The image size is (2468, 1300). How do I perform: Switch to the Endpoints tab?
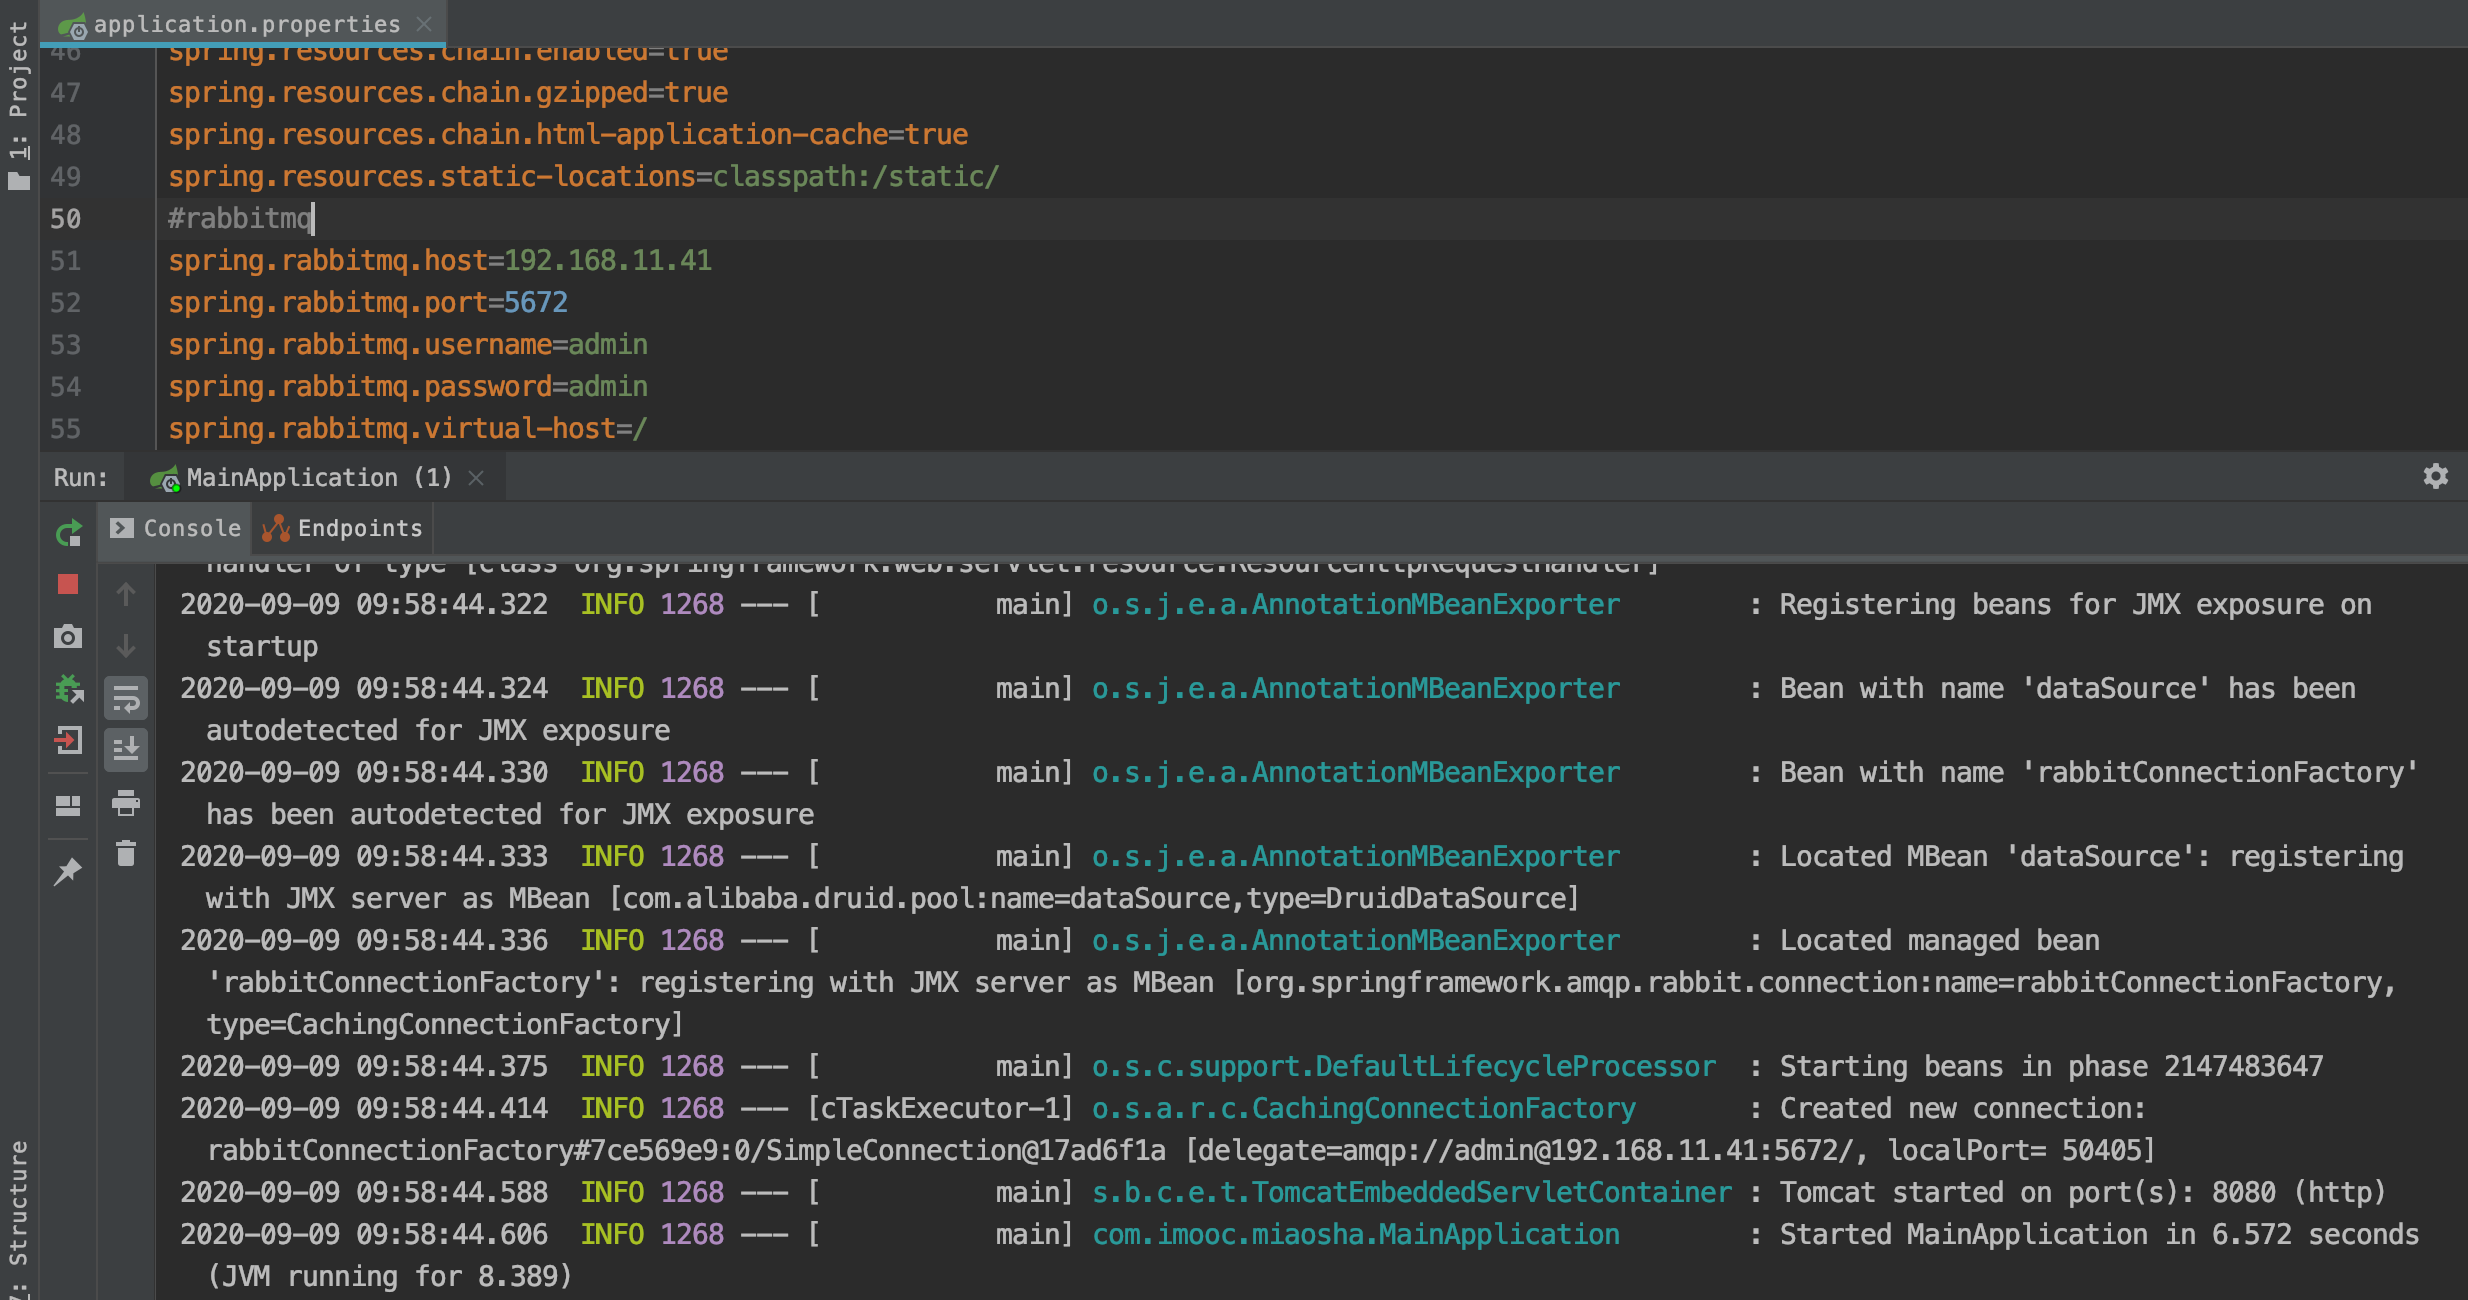click(343, 528)
